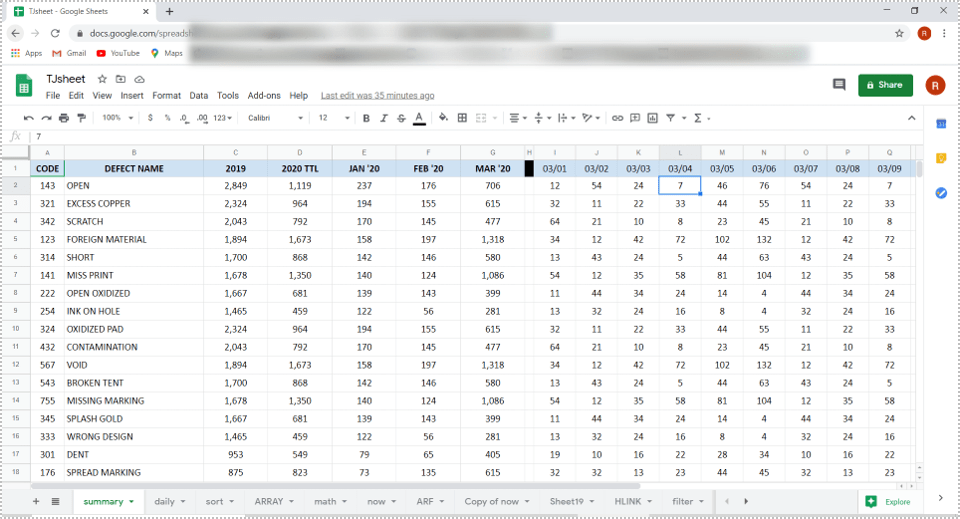Click the print icon in toolbar

(x=64, y=118)
